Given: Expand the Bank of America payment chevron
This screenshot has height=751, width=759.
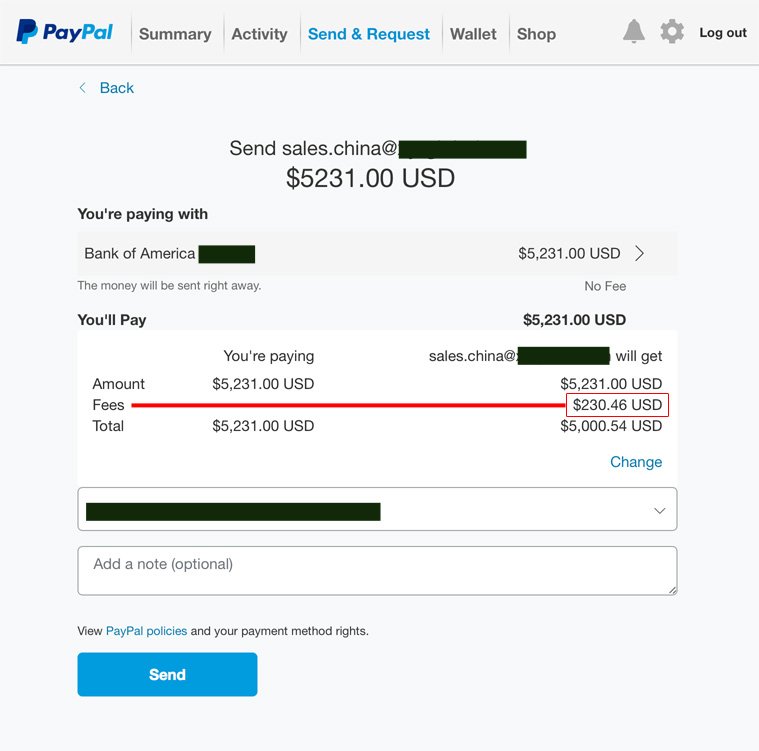Looking at the screenshot, I should click(640, 254).
